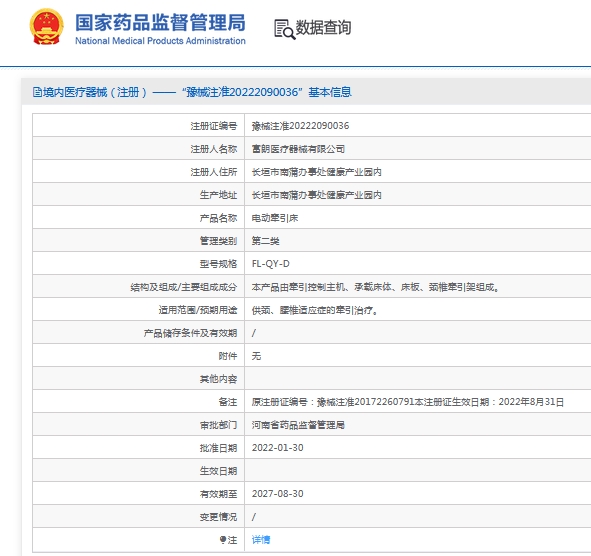Click the 注册人住所 address value
Viewport: 591px width, 556px height.
(x=317, y=172)
